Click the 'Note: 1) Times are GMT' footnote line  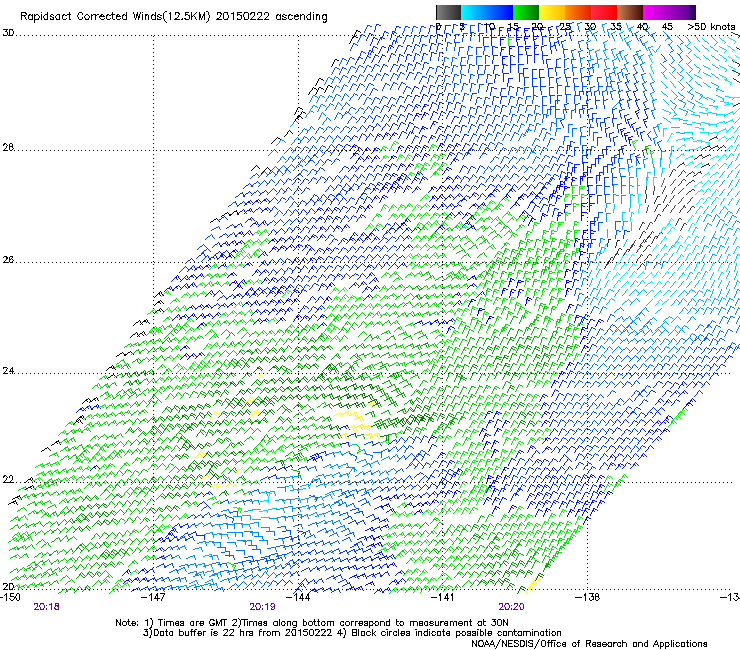312,623
